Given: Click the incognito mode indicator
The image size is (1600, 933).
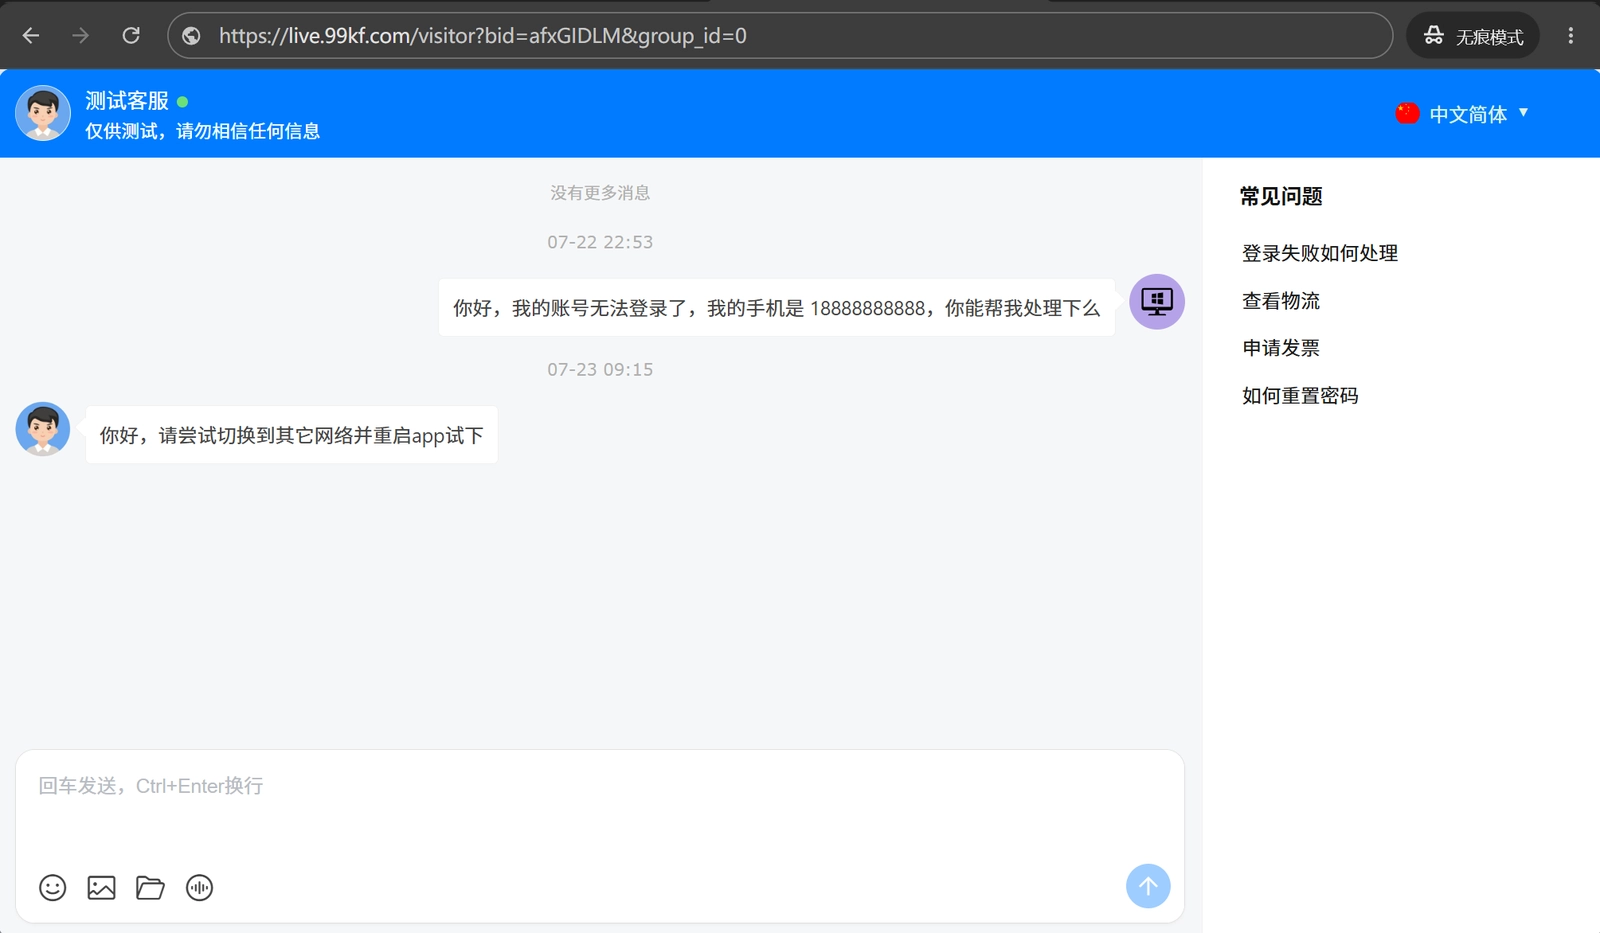Looking at the screenshot, I should pyautogui.click(x=1473, y=36).
